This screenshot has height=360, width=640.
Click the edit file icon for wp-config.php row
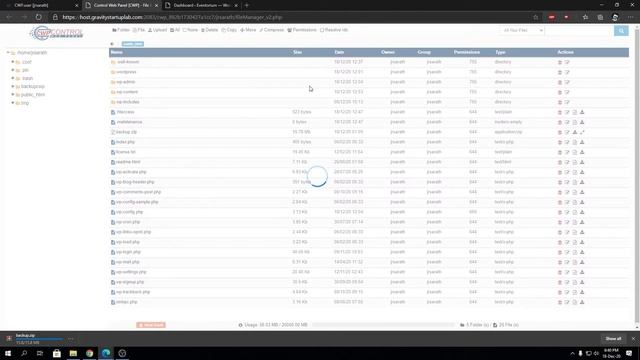[x=575, y=212]
